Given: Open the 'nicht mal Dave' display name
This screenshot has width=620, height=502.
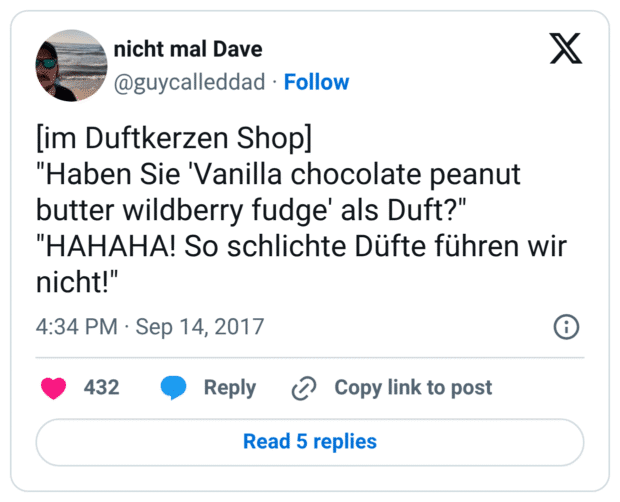Looking at the screenshot, I should tap(188, 50).
